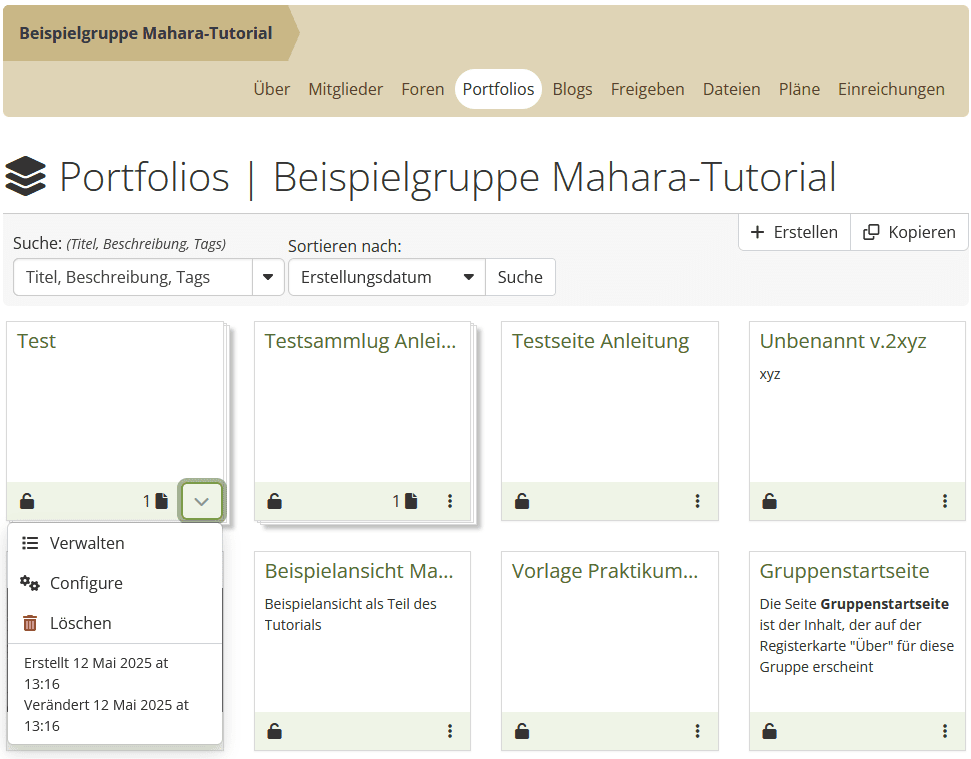The width and height of the screenshot is (971, 759).
Task: Select Configure in the Test card menu
Action: [x=115, y=583]
